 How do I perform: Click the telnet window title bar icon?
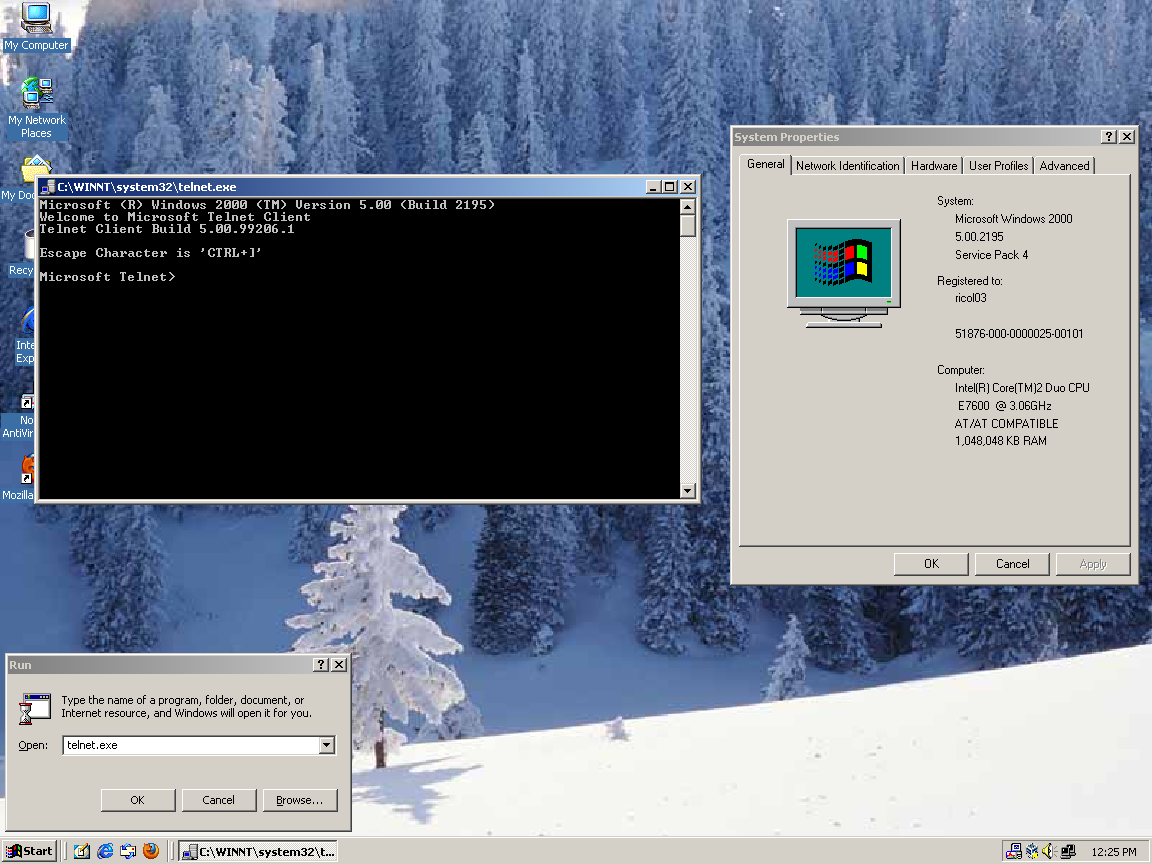tap(48, 187)
